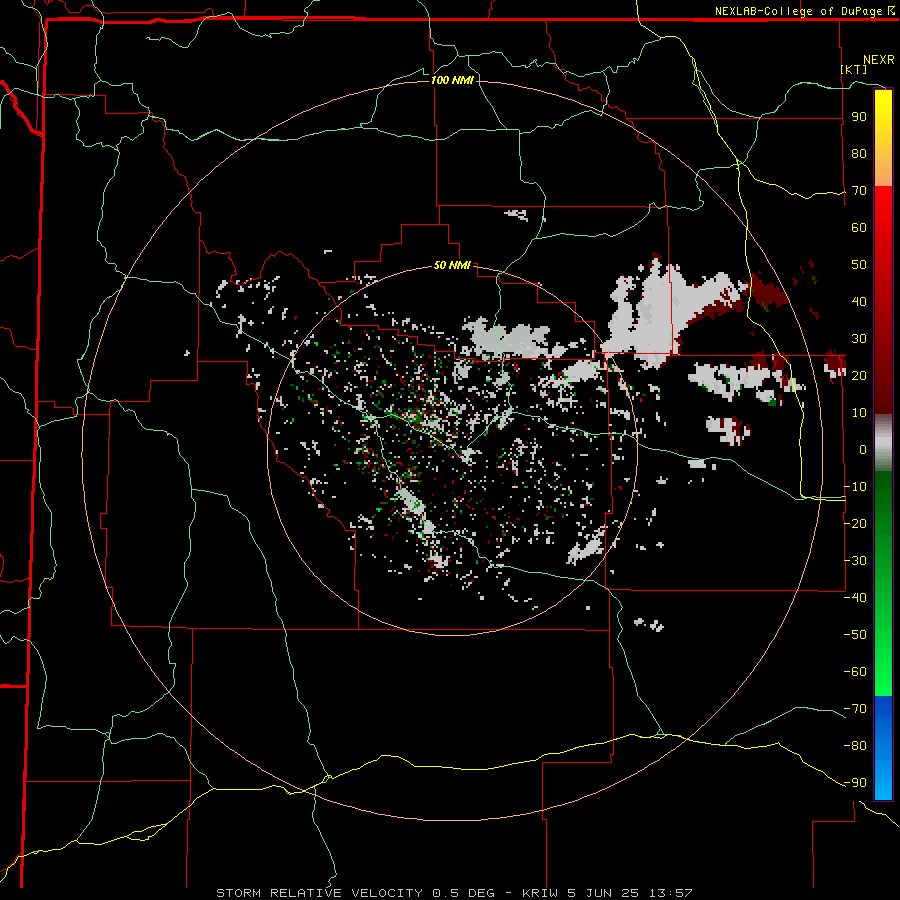Select the 0 value on the velocity scale

863,449
